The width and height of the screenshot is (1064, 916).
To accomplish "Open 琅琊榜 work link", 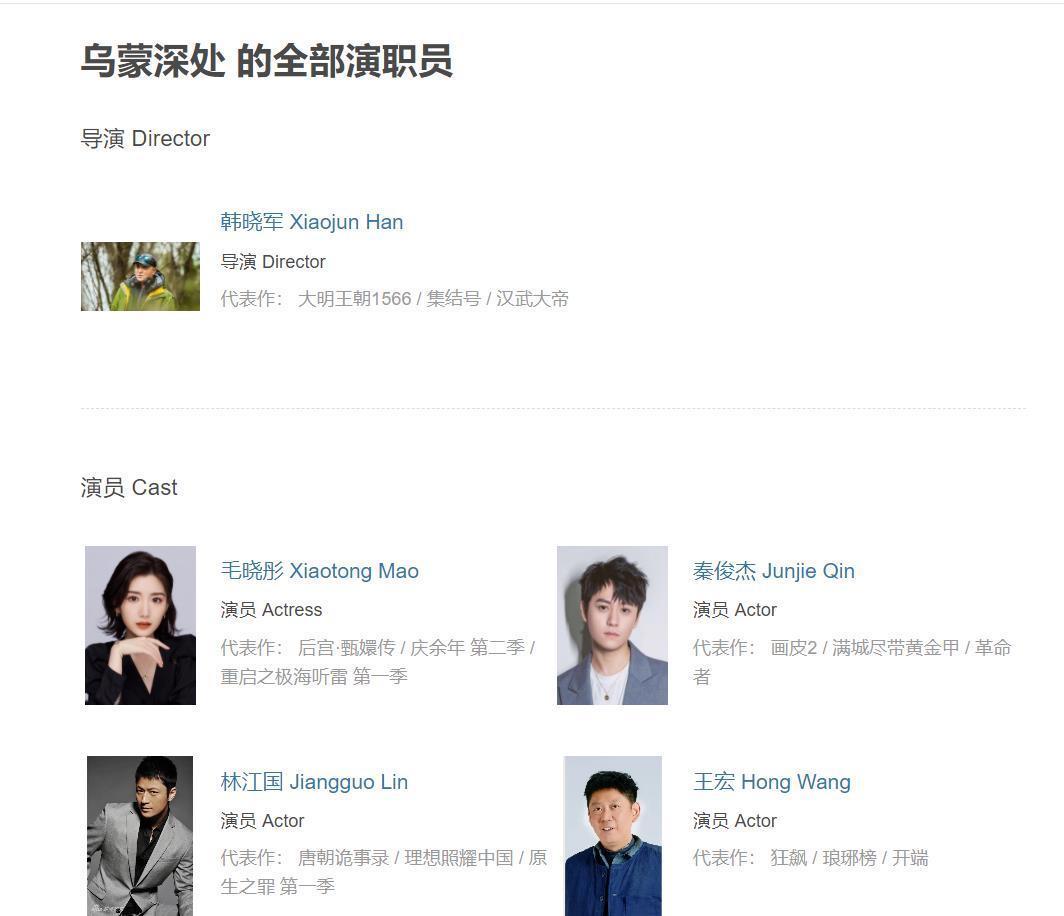I will [x=850, y=858].
